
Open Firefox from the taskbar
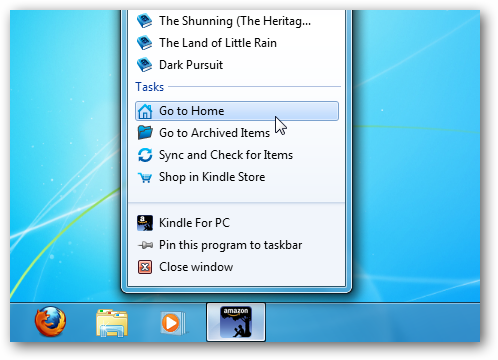(x=50, y=322)
